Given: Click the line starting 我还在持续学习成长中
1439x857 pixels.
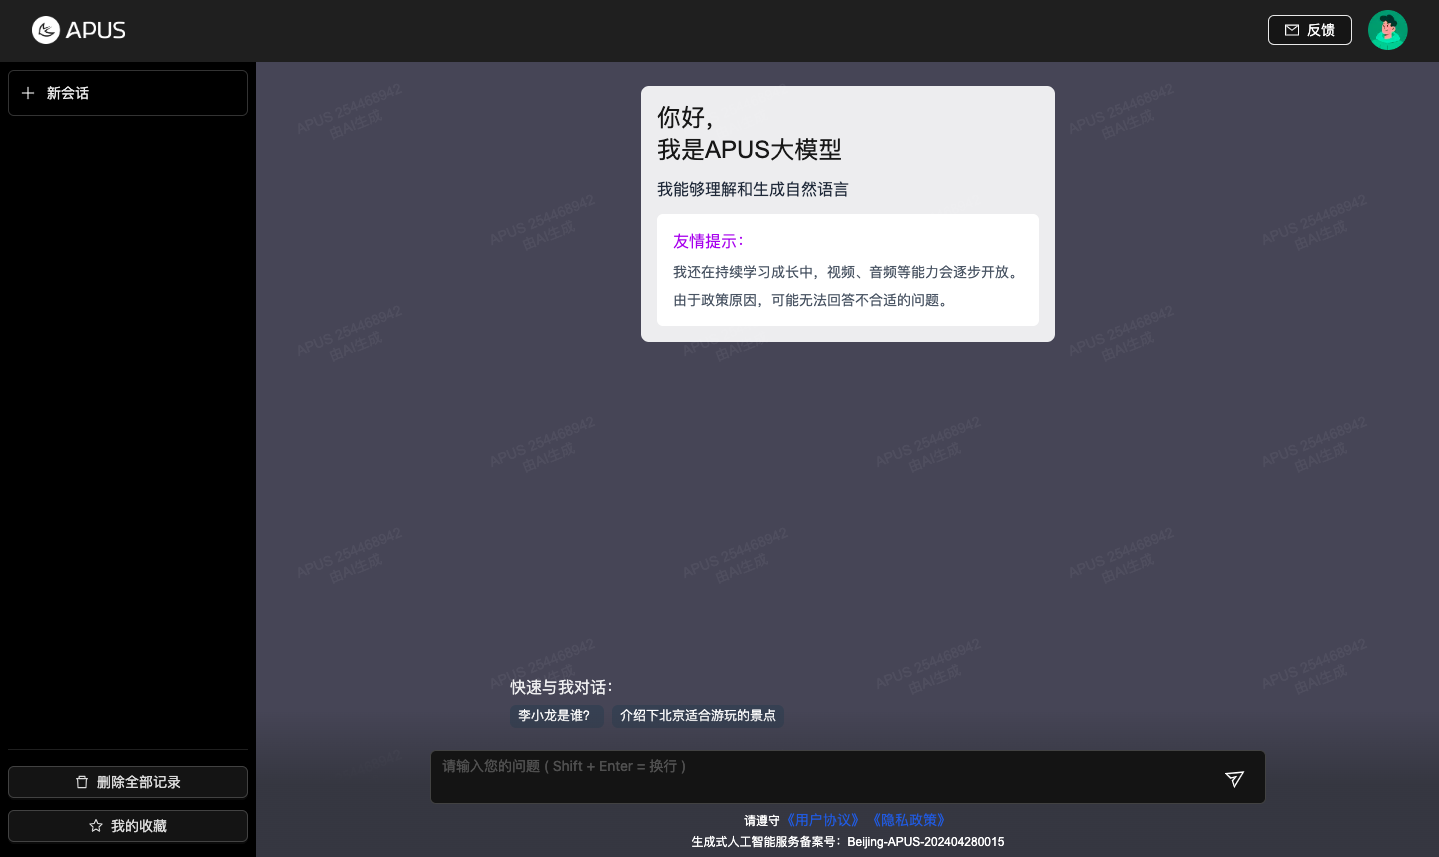Looking at the screenshot, I should [848, 272].
